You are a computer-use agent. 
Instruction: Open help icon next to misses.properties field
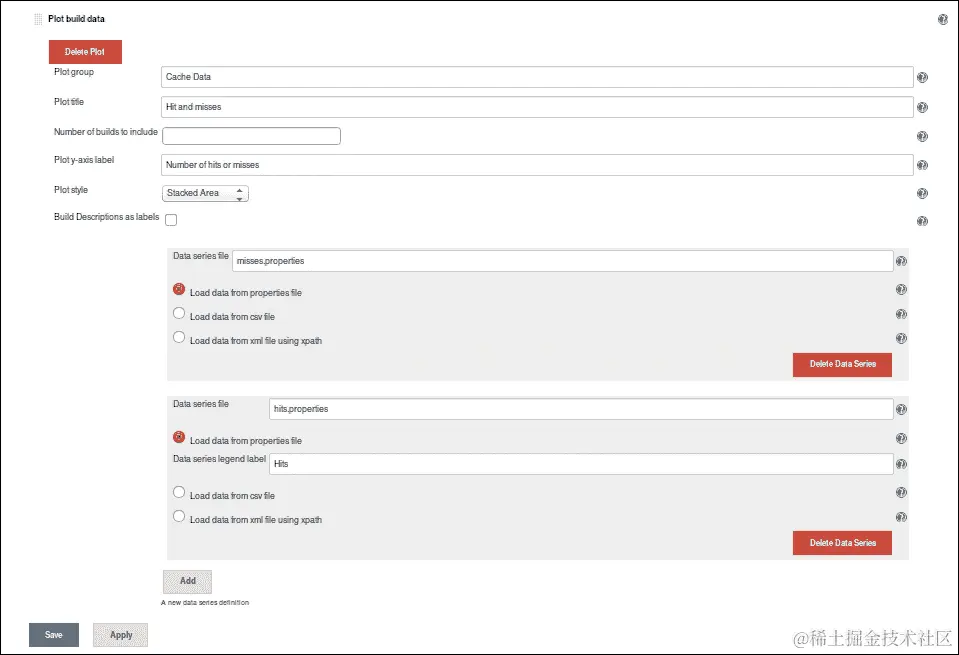(901, 261)
